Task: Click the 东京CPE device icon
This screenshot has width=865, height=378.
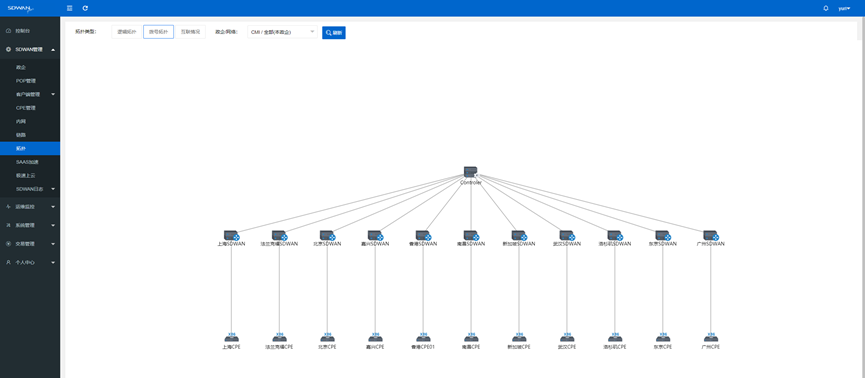Action: (x=663, y=338)
